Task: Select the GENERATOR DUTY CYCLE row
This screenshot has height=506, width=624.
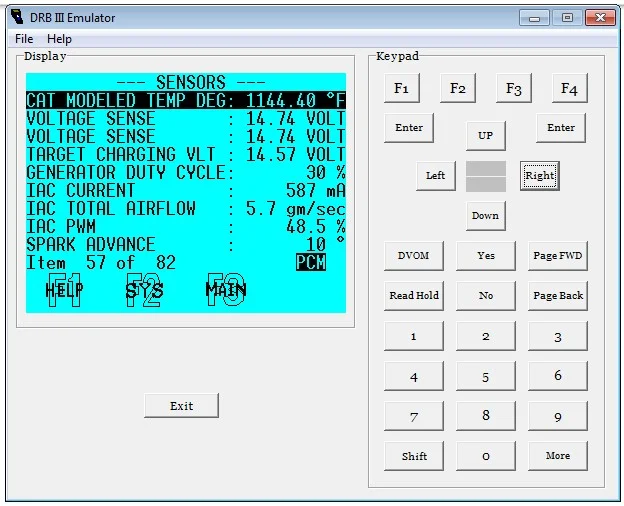Action: (x=186, y=172)
